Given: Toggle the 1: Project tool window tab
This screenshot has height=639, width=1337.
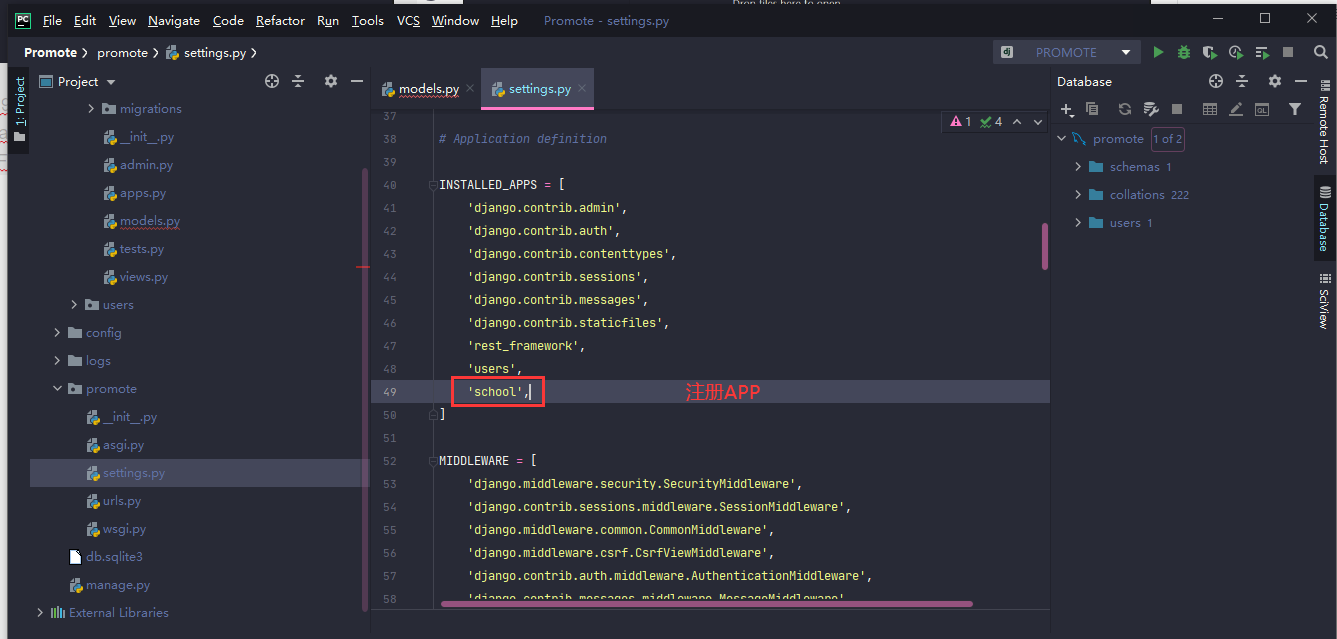Looking at the screenshot, I should coord(19,110).
